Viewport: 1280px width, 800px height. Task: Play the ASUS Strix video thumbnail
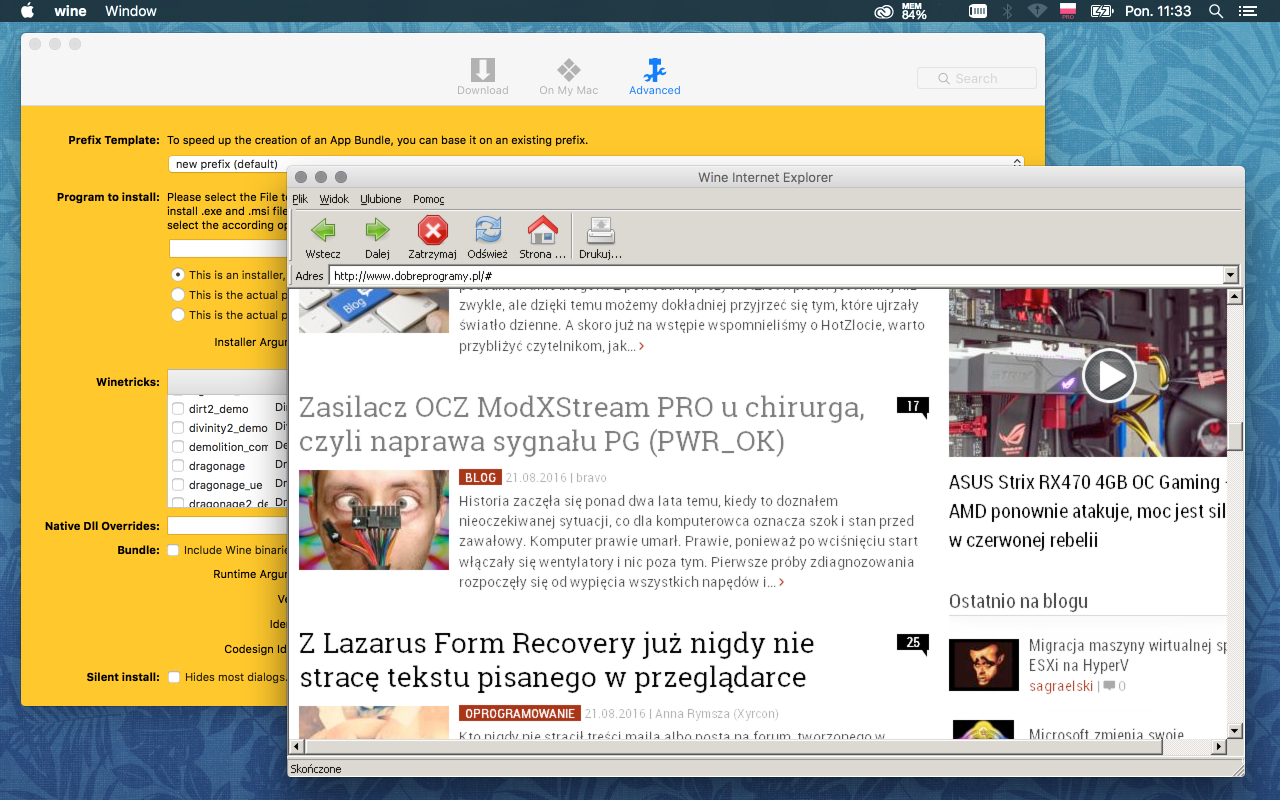1109,375
